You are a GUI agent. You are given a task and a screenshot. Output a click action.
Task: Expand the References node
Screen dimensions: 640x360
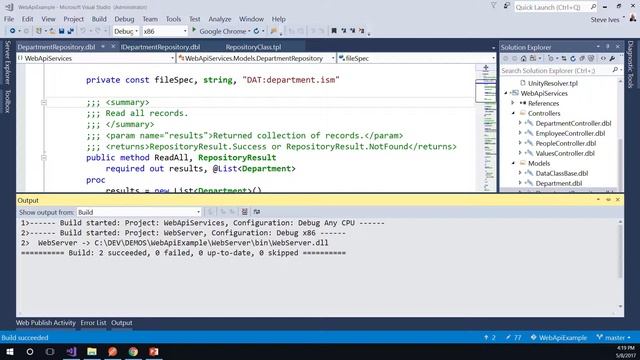tap(513, 103)
